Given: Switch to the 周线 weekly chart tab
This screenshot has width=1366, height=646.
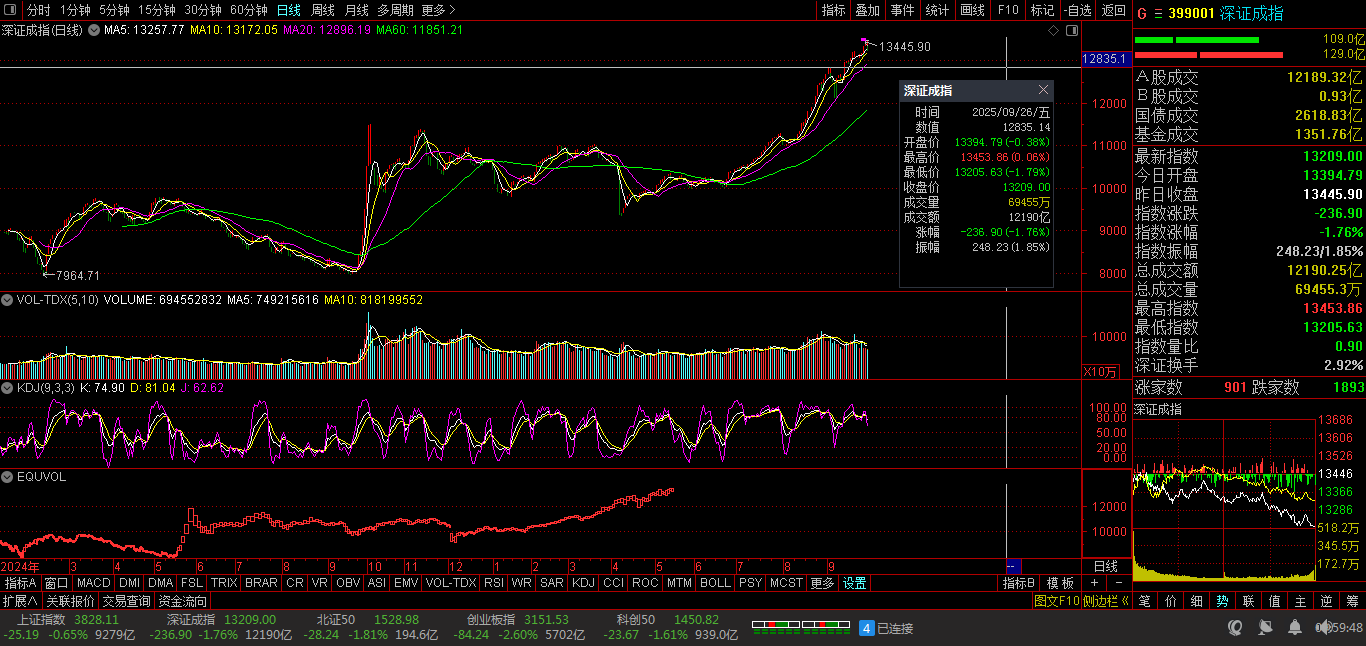Looking at the screenshot, I should point(323,10).
